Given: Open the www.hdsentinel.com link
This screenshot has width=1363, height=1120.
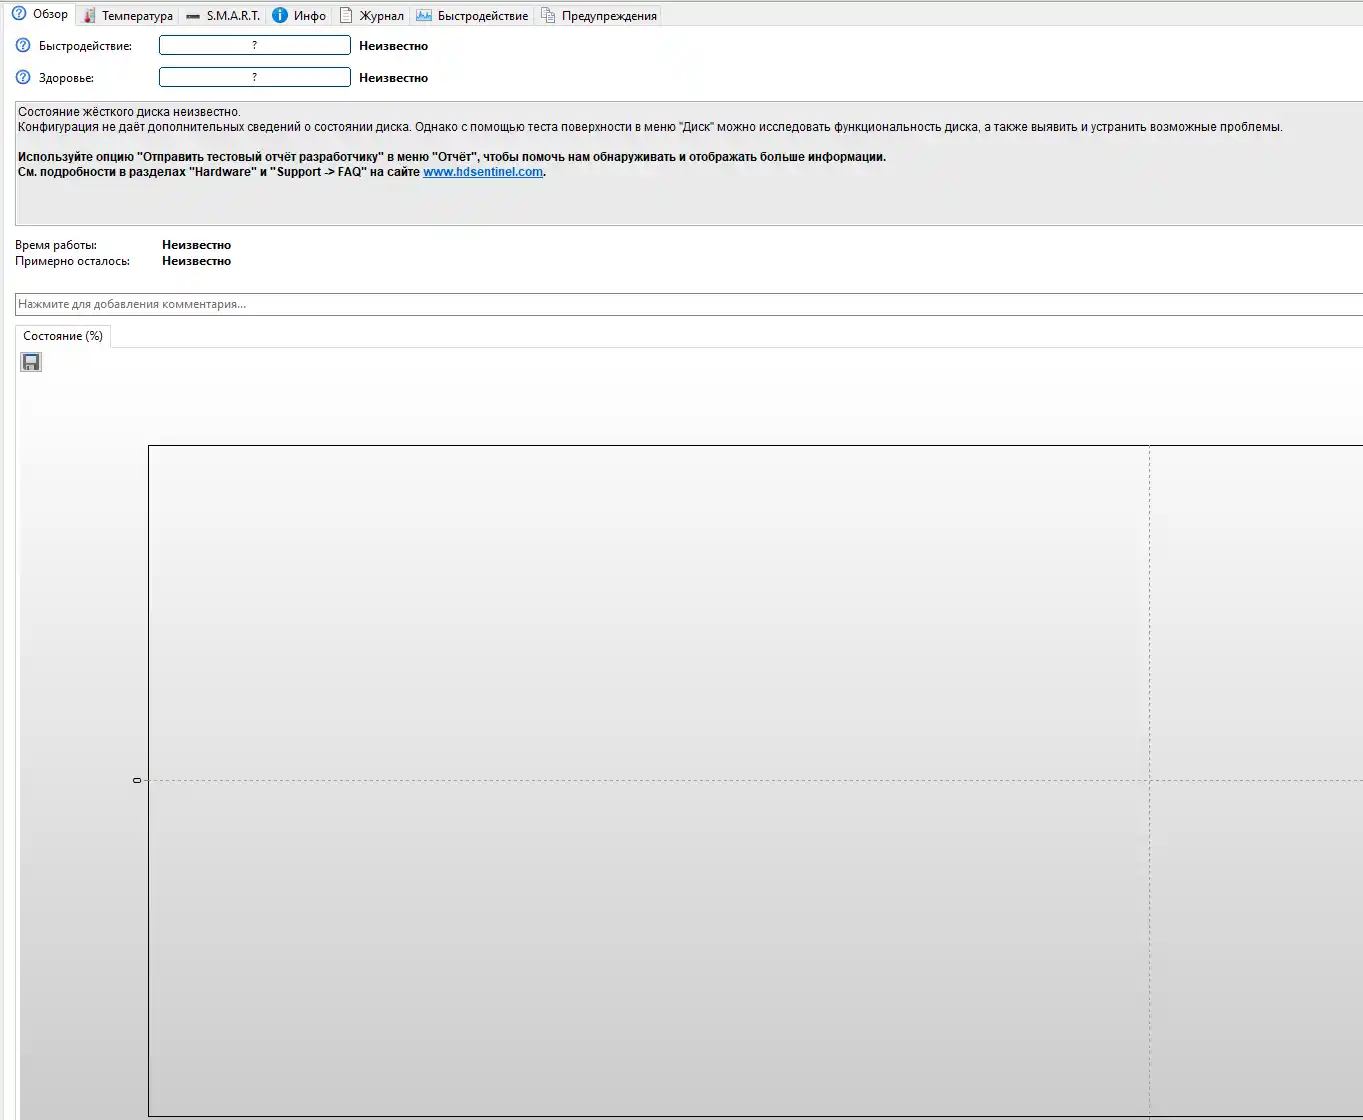Looking at the screenshot, I should (483, 172).
